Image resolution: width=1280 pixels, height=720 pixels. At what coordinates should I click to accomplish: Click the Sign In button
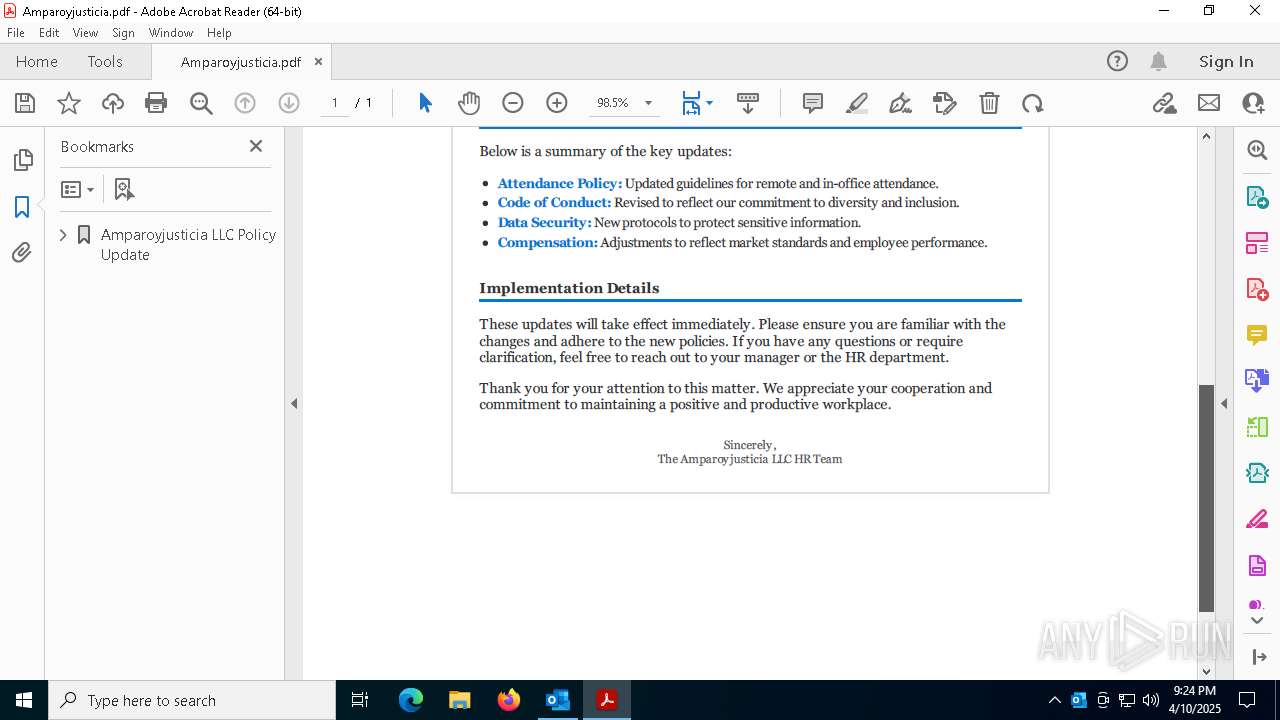coord(1226,61)
